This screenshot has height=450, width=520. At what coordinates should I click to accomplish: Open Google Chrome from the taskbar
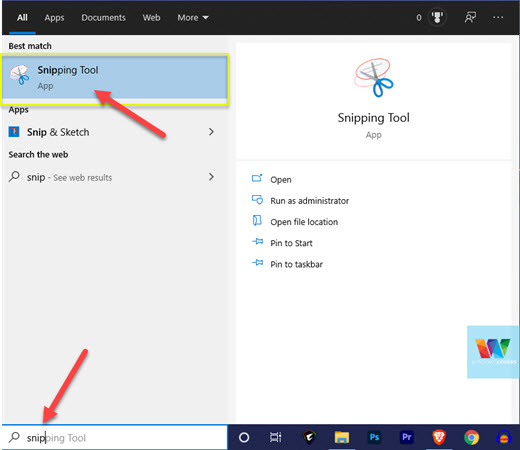point(471,437)
